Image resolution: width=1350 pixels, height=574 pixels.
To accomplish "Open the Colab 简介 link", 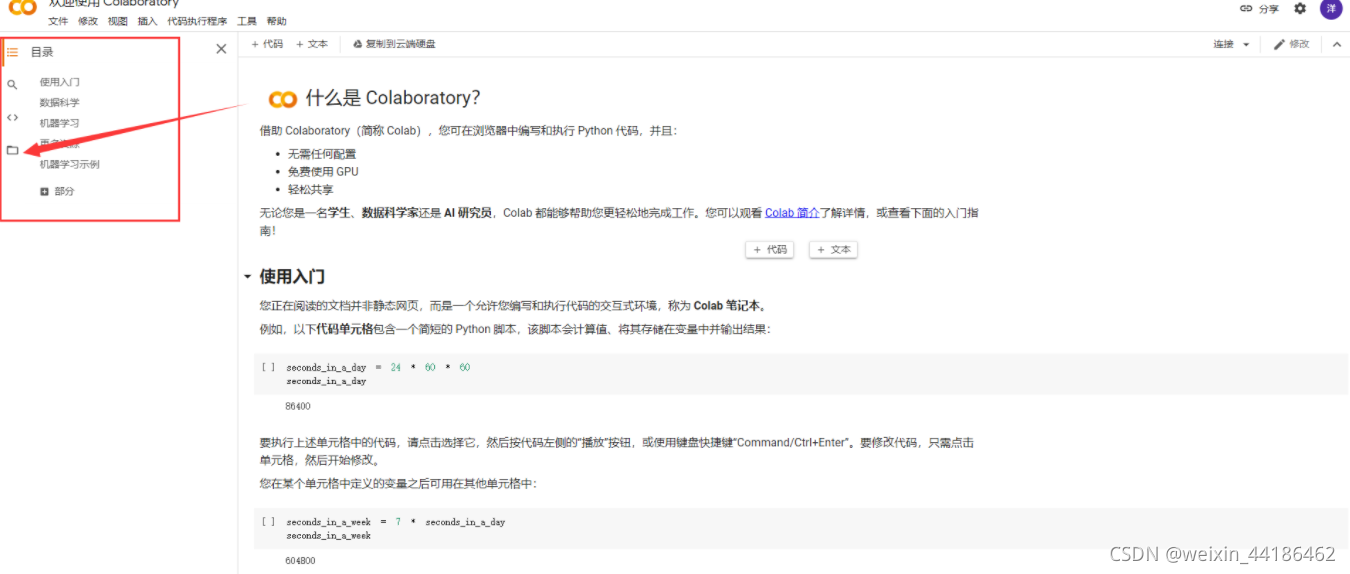I will click(792, 213).
